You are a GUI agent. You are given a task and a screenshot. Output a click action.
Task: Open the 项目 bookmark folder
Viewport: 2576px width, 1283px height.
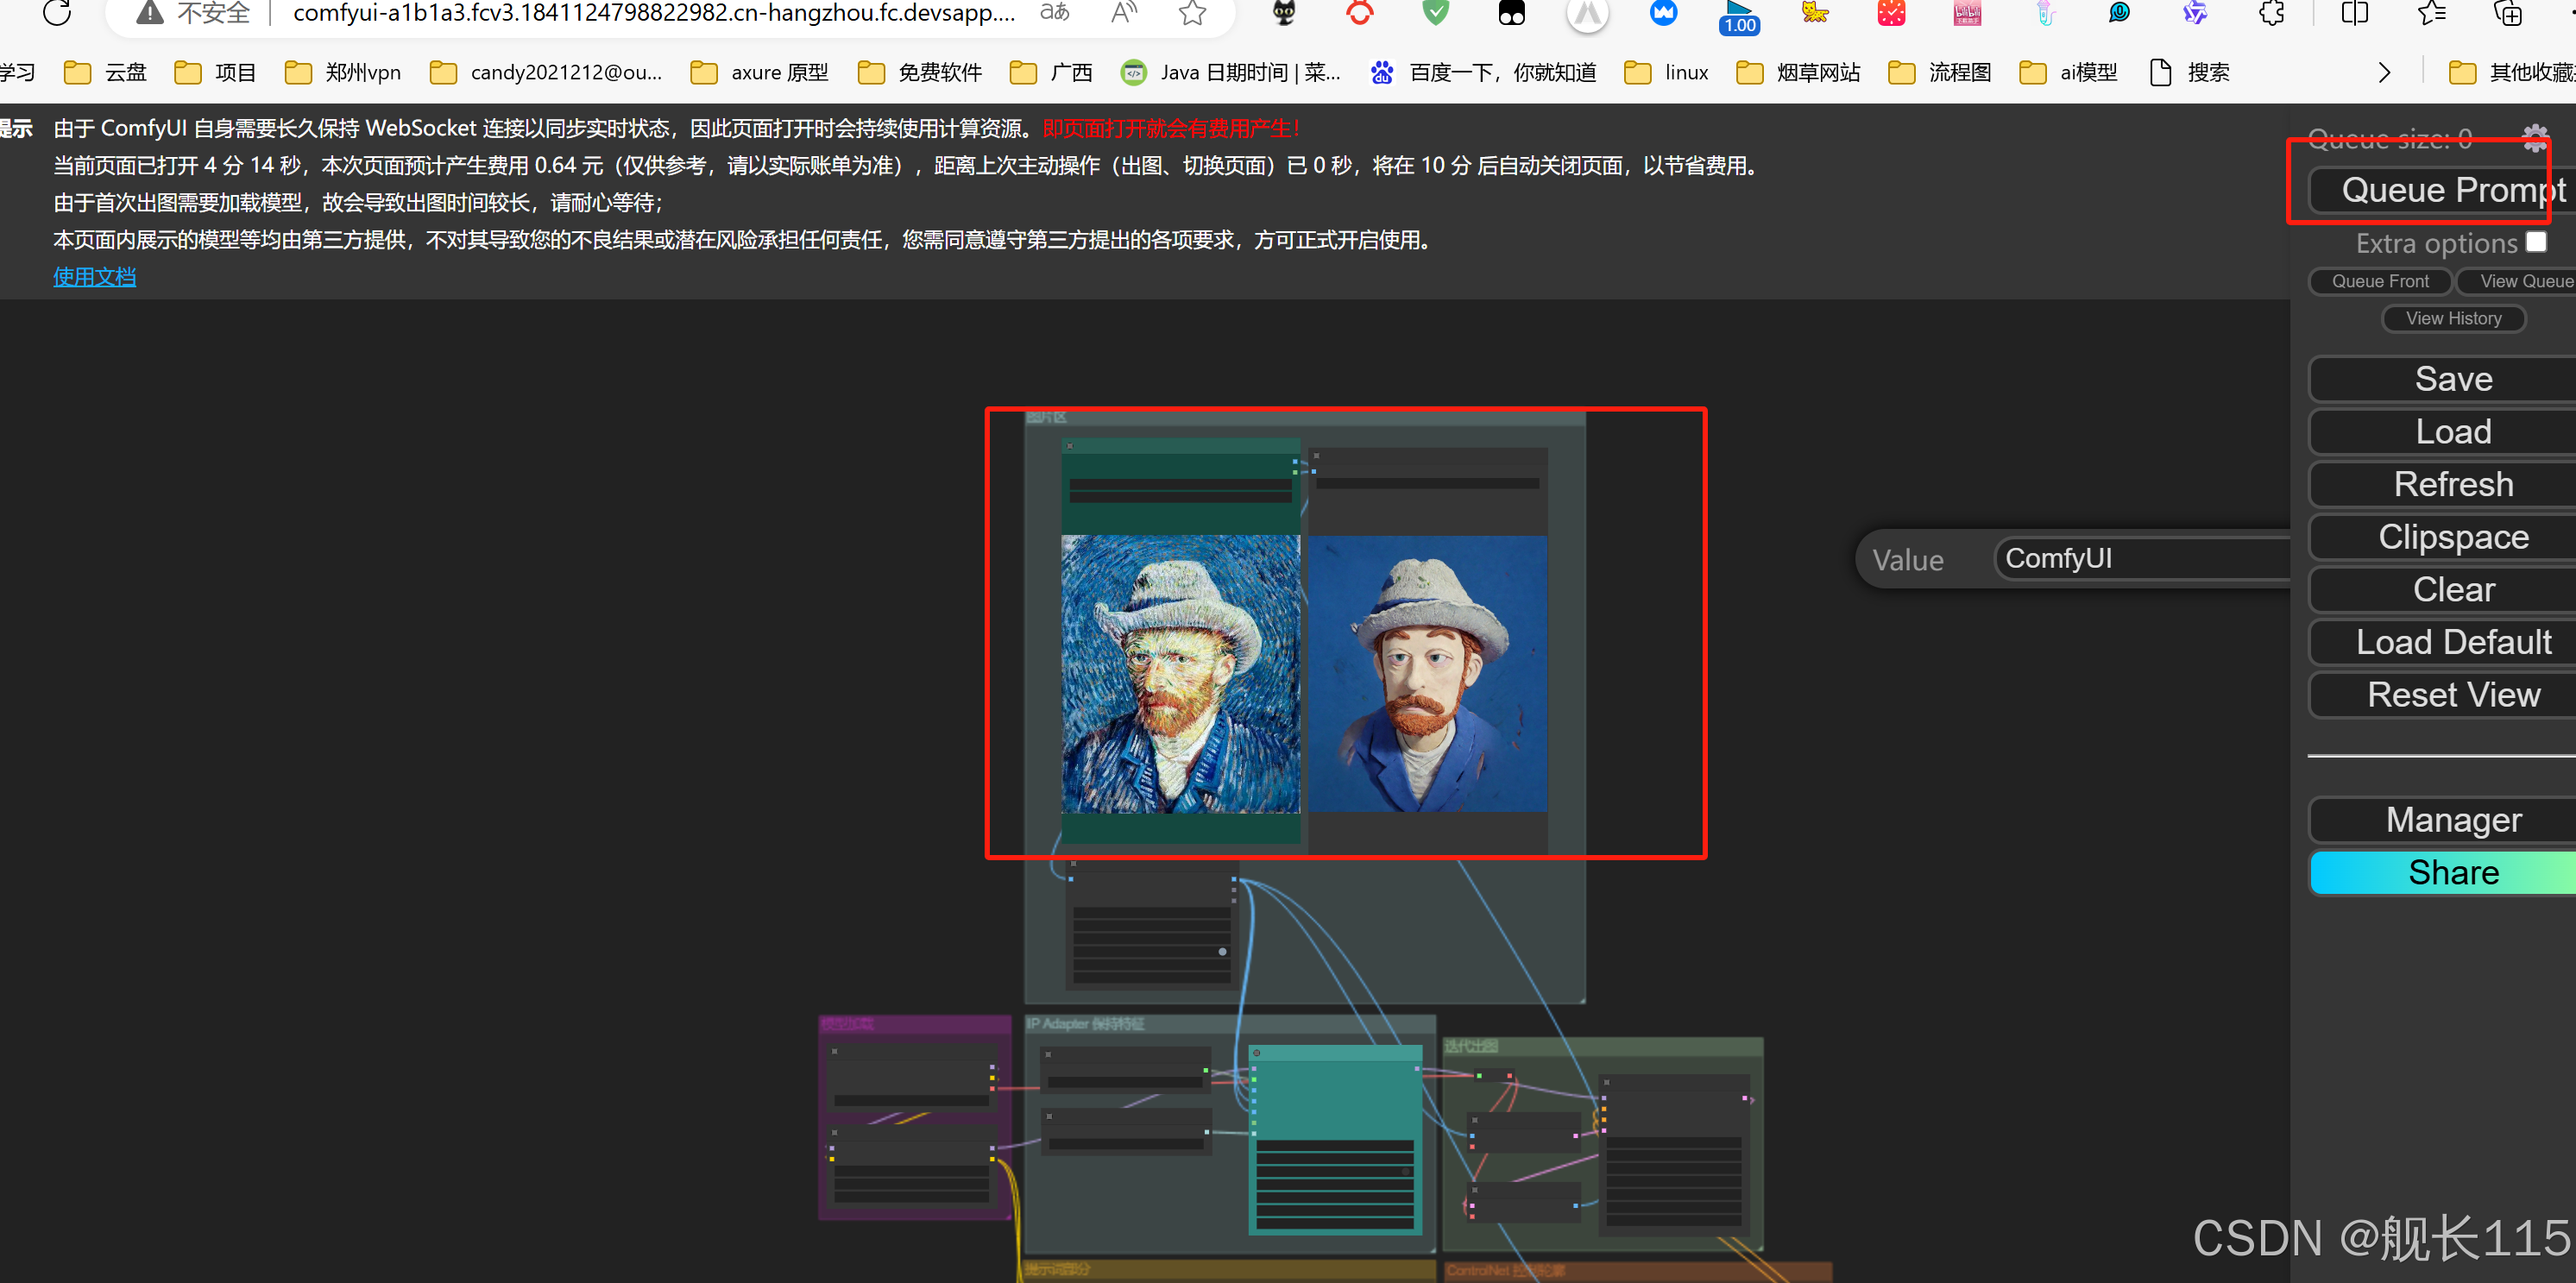pyautogui.click(x=215, y=72)
